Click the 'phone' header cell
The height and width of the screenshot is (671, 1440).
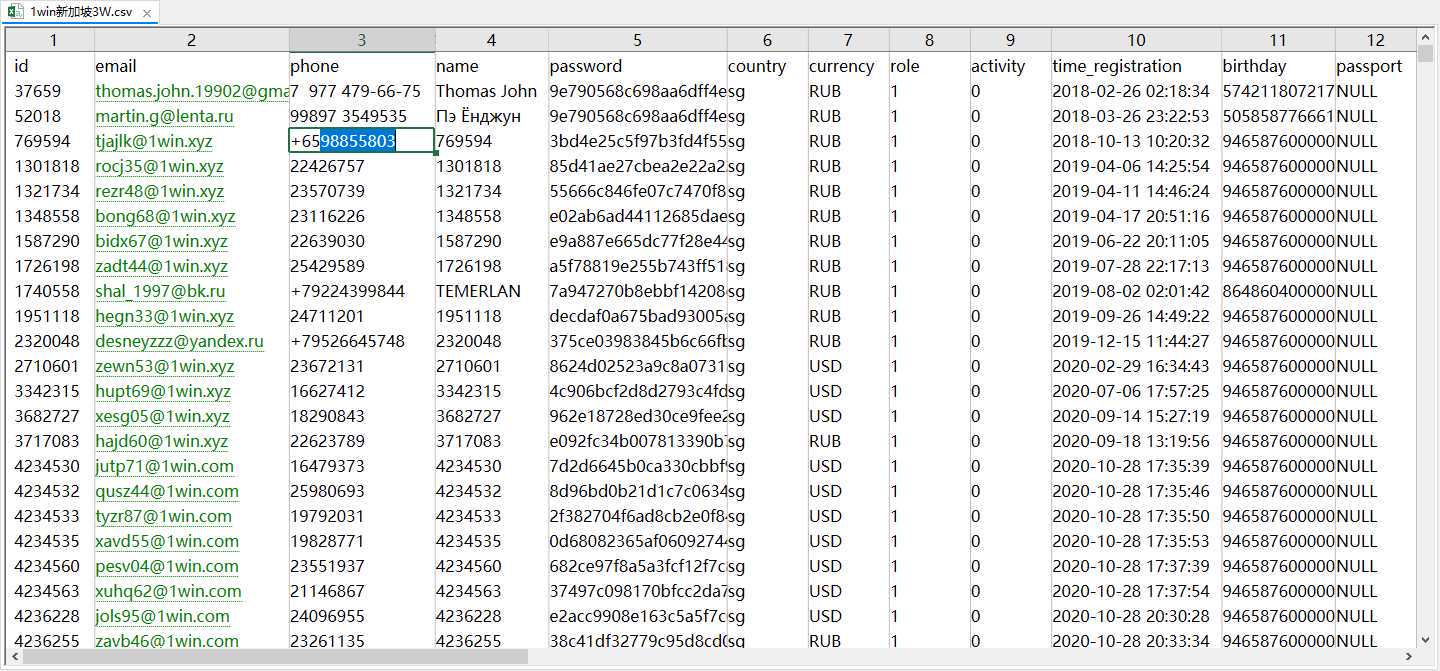(x=362, y=66)
